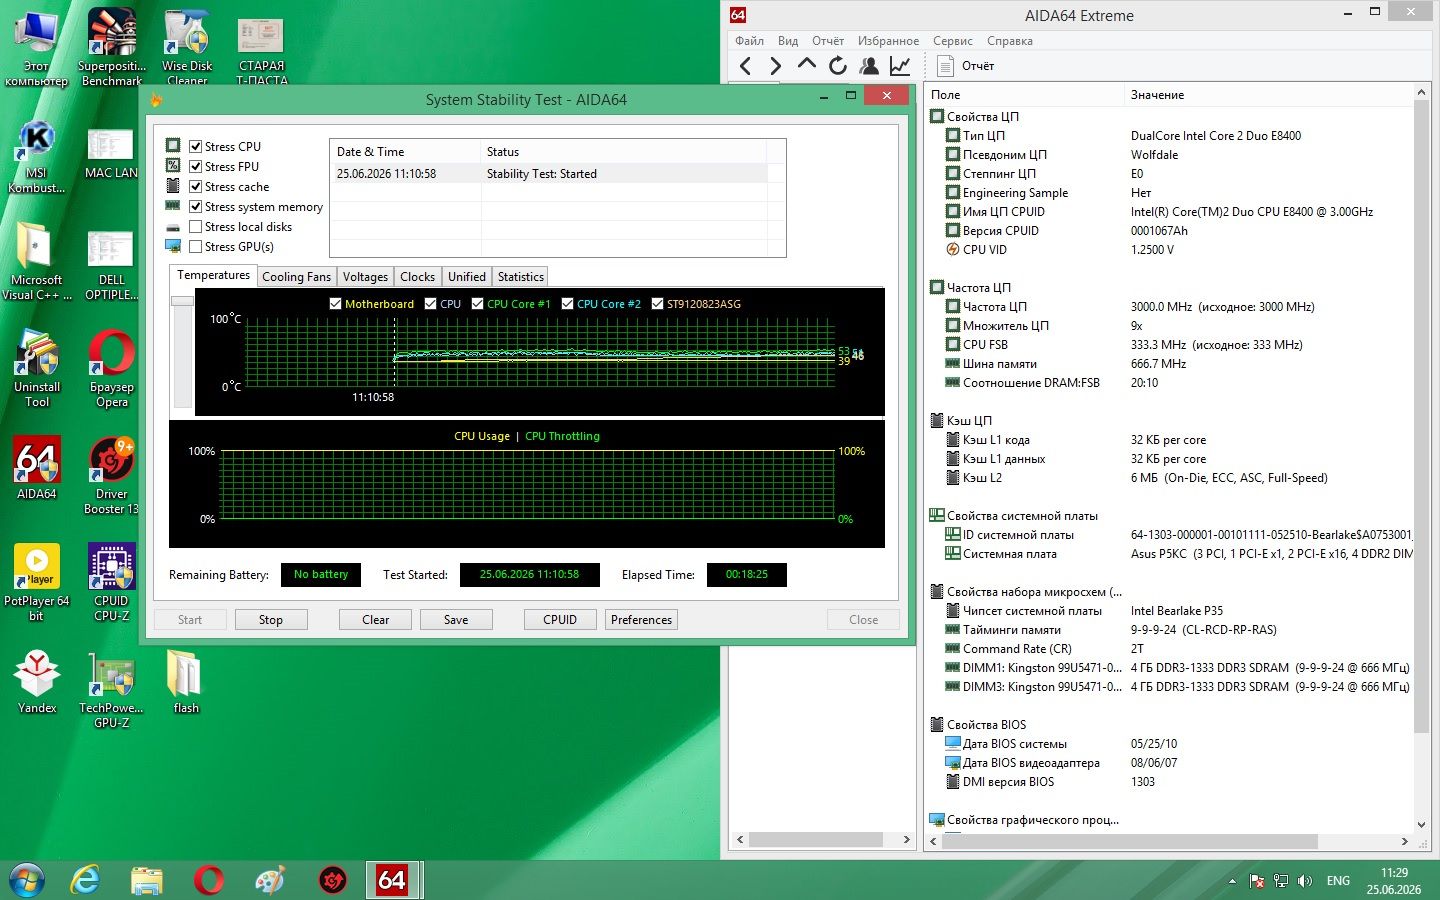Toggle the Stress CPU checkbox
Screen dimensions: 1440x900
(x=196, y=146)
